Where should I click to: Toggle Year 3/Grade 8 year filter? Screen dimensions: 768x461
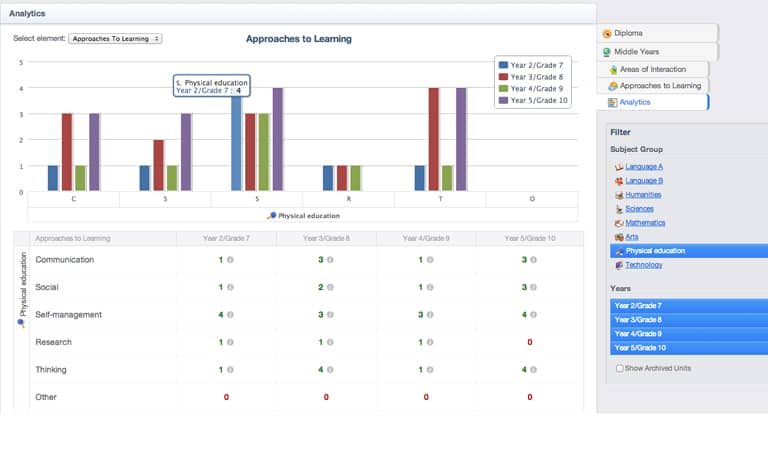(689, 320)
